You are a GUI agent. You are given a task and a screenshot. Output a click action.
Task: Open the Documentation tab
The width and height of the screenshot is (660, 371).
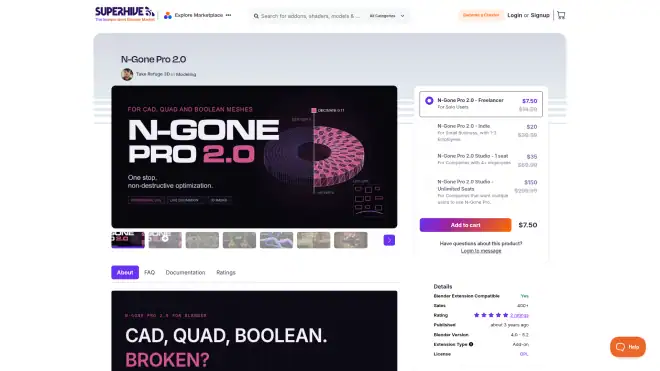pos(185,272)
